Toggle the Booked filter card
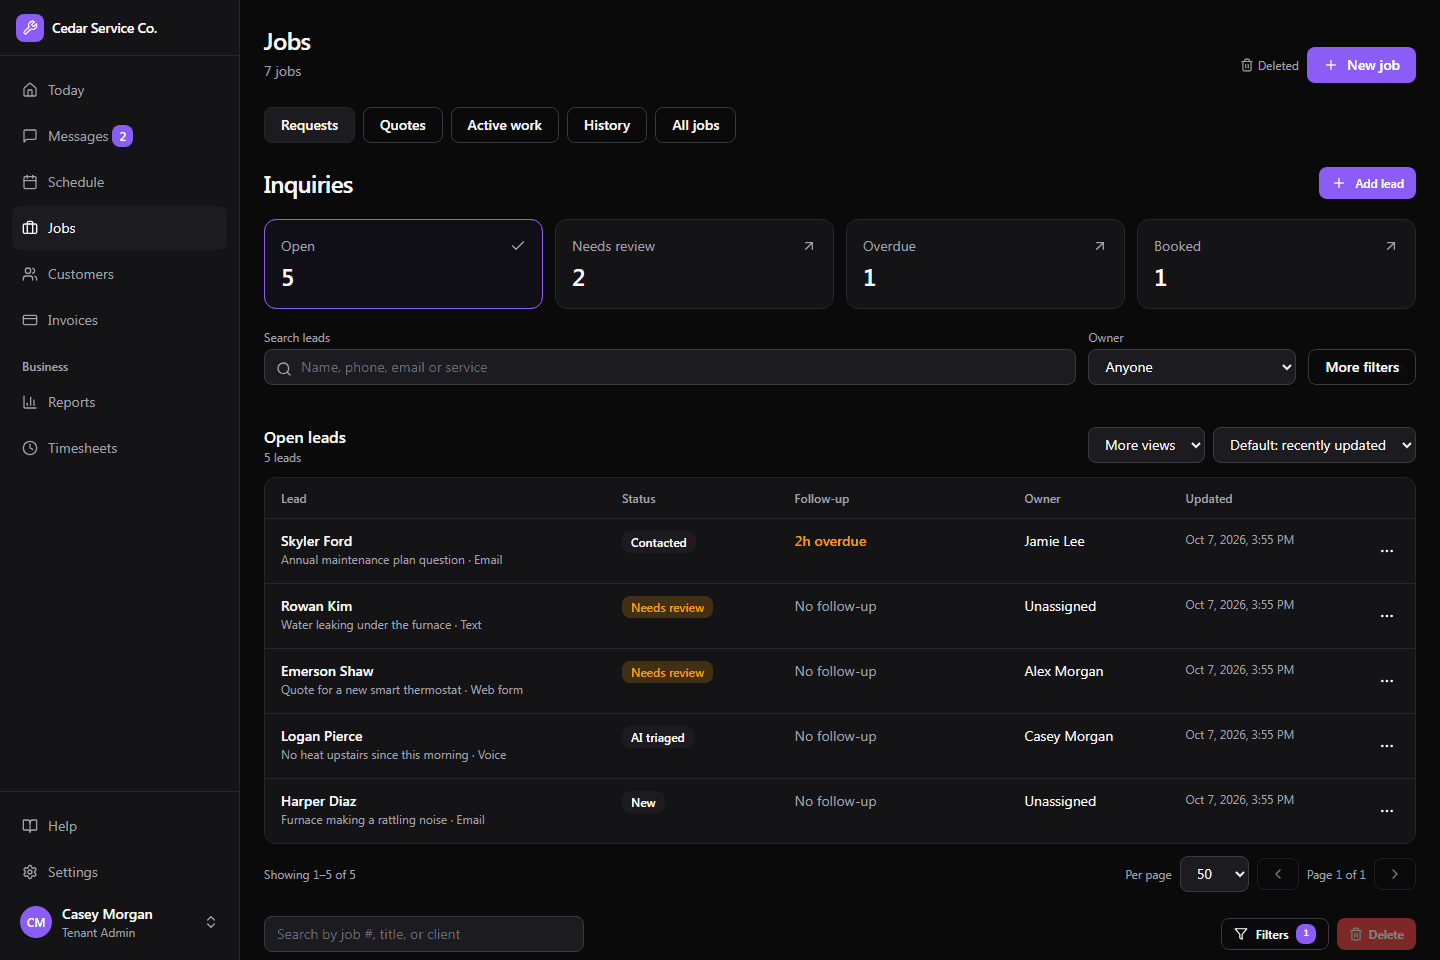 1276,264
